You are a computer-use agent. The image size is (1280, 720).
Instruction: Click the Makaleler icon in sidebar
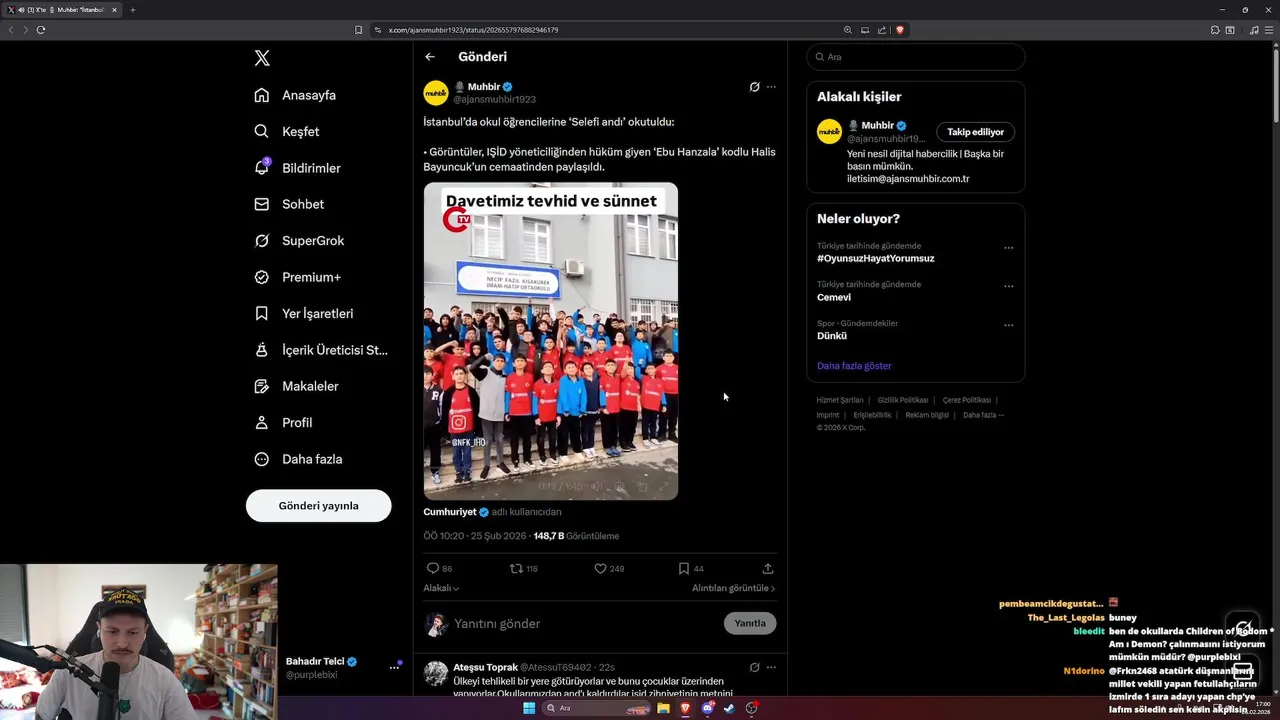(x=262, y=386)
